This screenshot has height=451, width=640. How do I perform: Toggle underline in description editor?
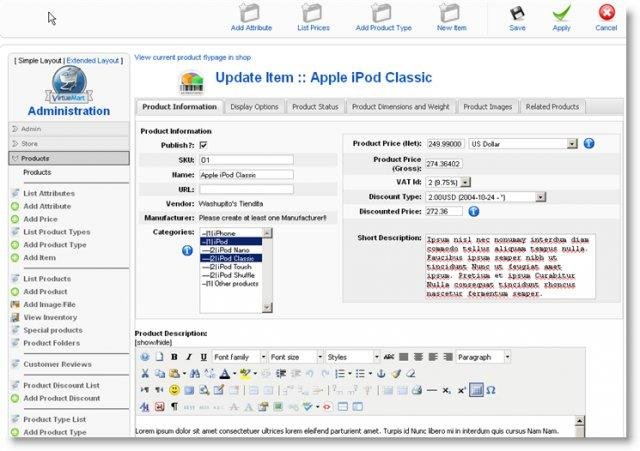(203, 357)
